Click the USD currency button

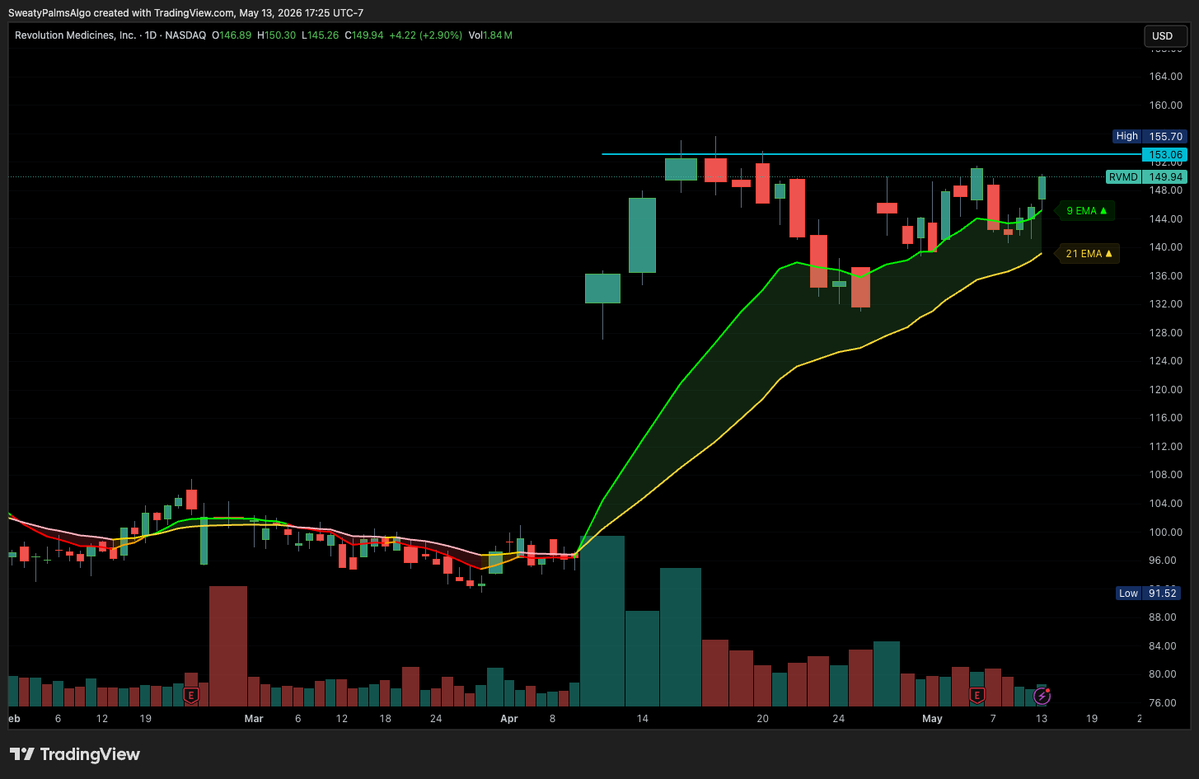[x=1165, y=36]
